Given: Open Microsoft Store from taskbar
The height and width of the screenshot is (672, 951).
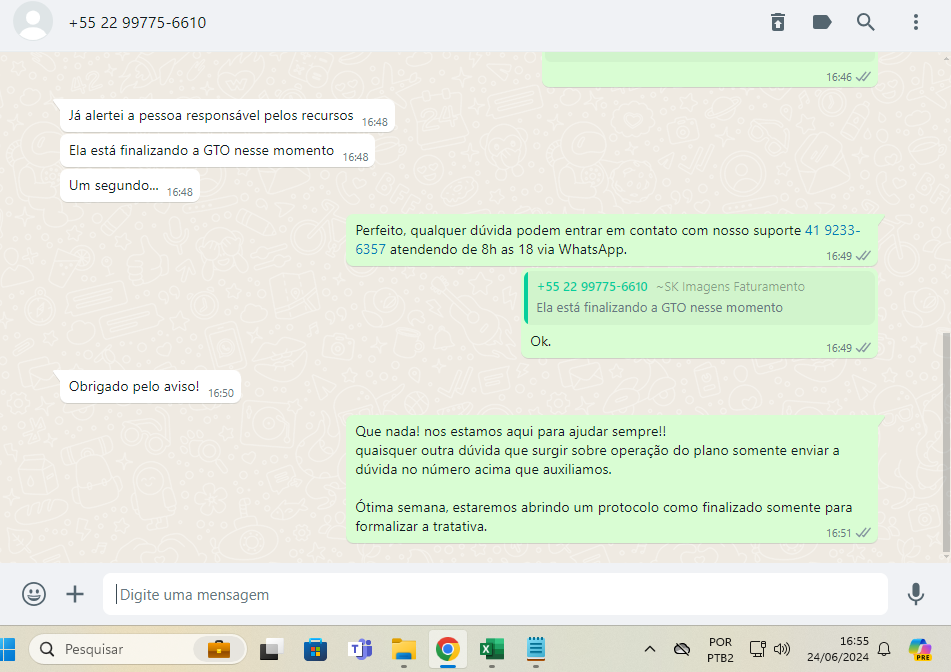Looking at the screenshot, I should pyautogui.click(x=315, y=650).
